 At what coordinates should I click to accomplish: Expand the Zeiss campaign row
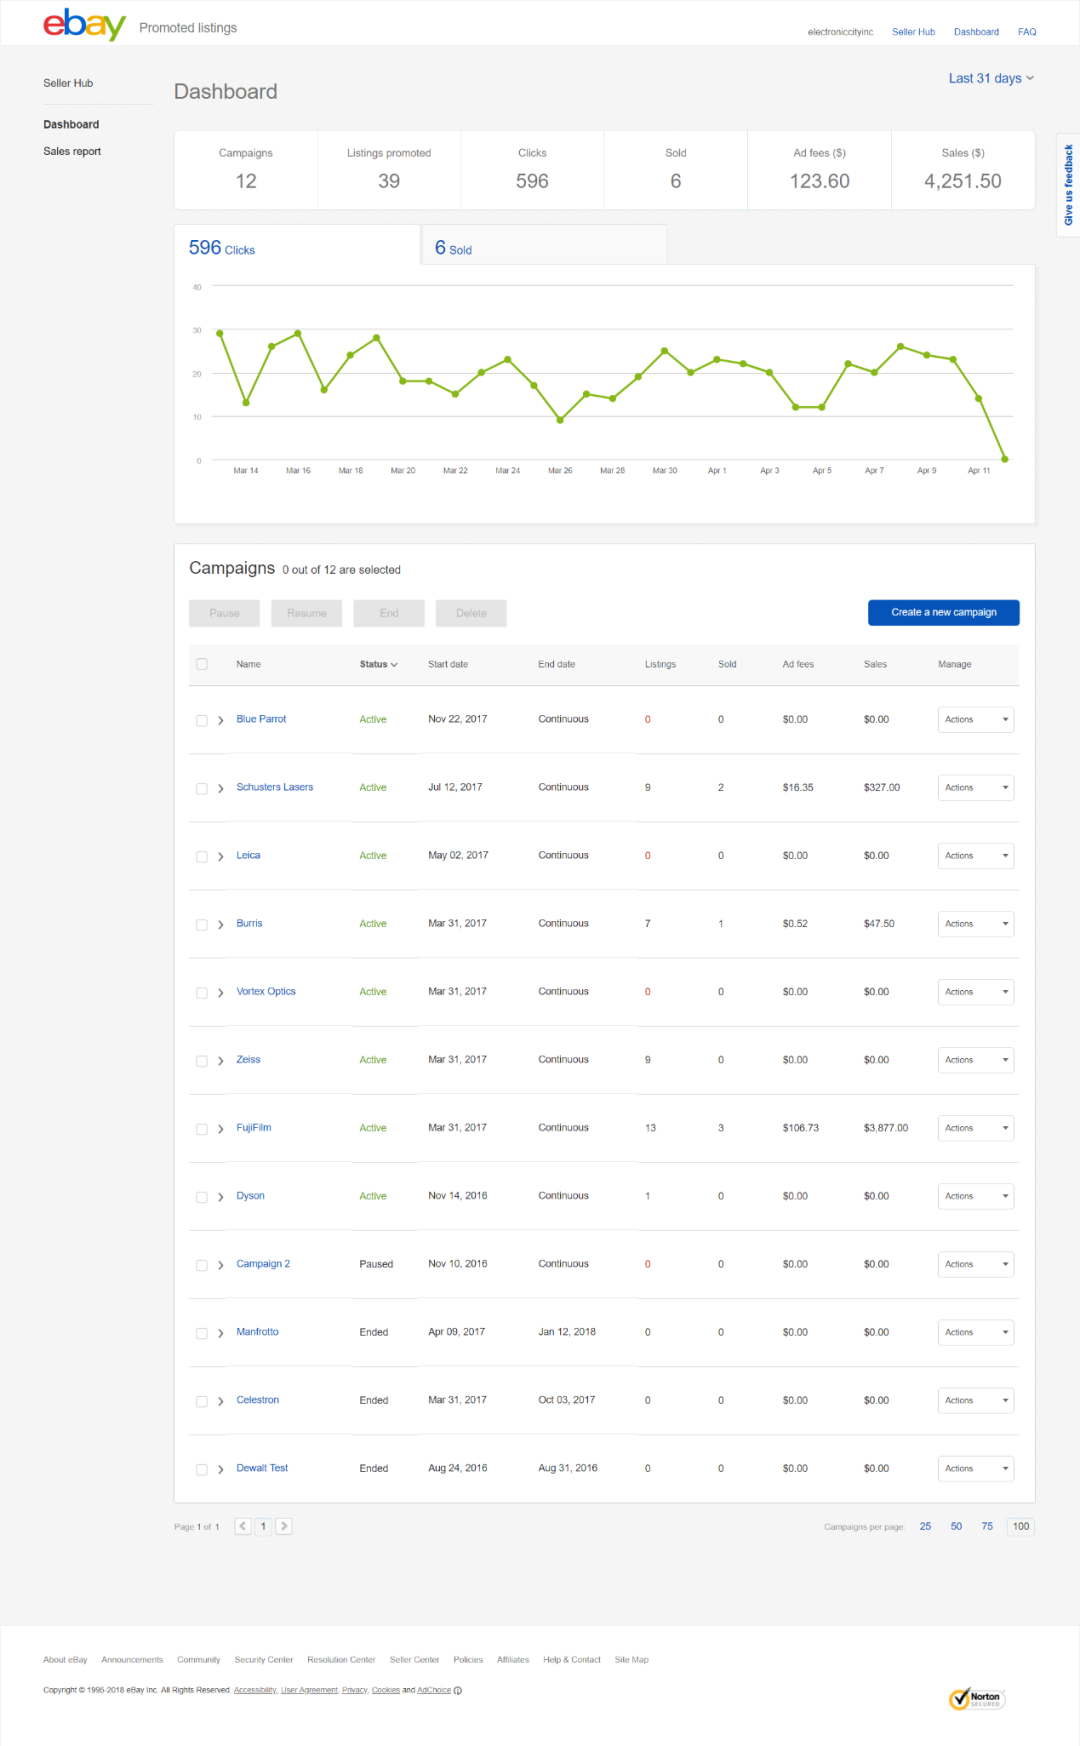pos(221,1060)
